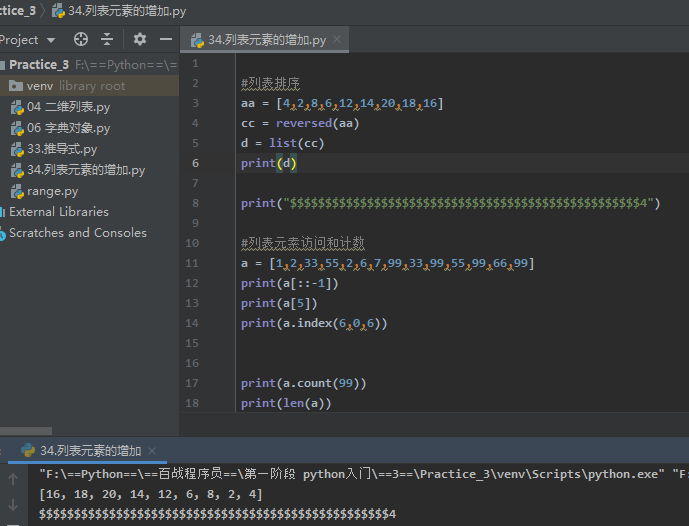Click the down arrow in Run console toolbar
Image resolution: width=689 pixels, height=526 pixels.
pos(13,505)
